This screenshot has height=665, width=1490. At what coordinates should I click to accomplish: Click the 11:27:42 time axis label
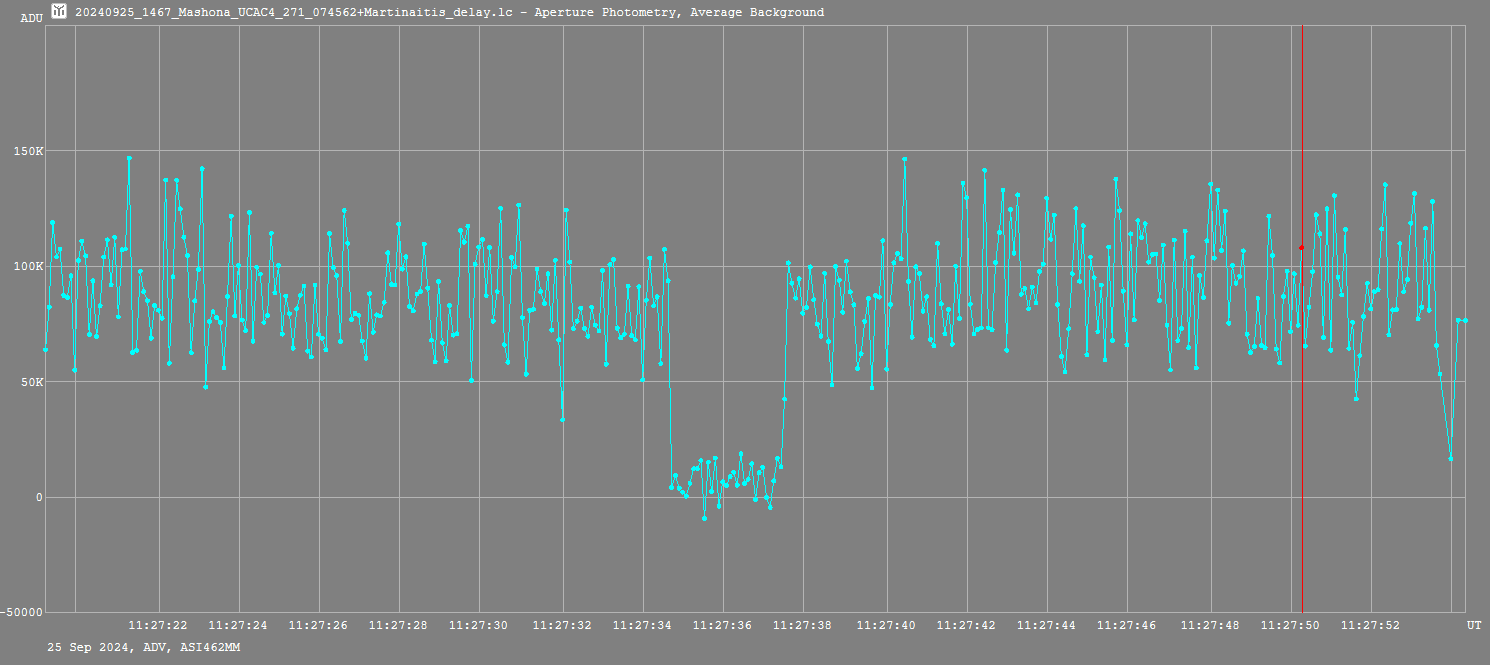click(x=966, y=625)
